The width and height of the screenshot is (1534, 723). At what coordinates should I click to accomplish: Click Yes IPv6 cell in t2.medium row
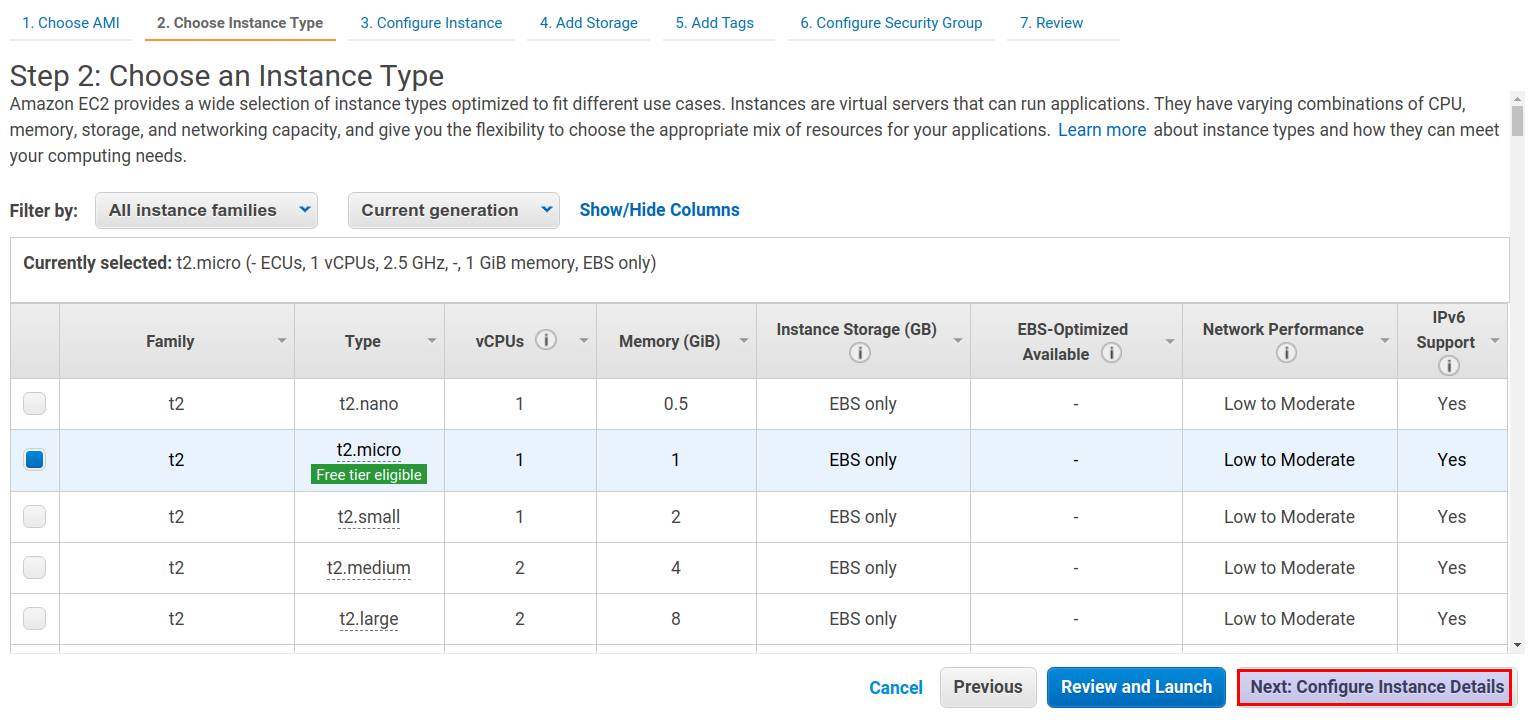click(1452, 568)
